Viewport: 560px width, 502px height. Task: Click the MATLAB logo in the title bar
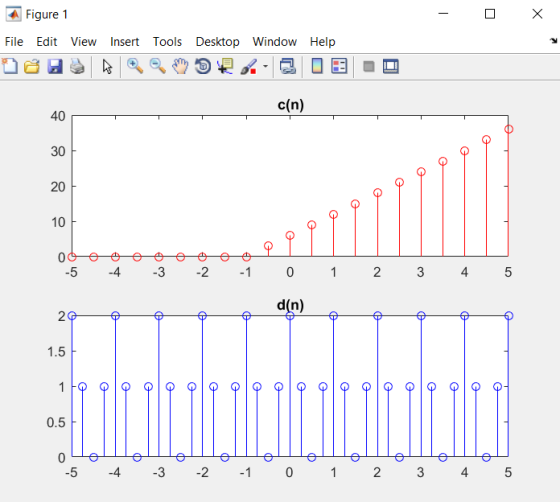pos(13,14)
